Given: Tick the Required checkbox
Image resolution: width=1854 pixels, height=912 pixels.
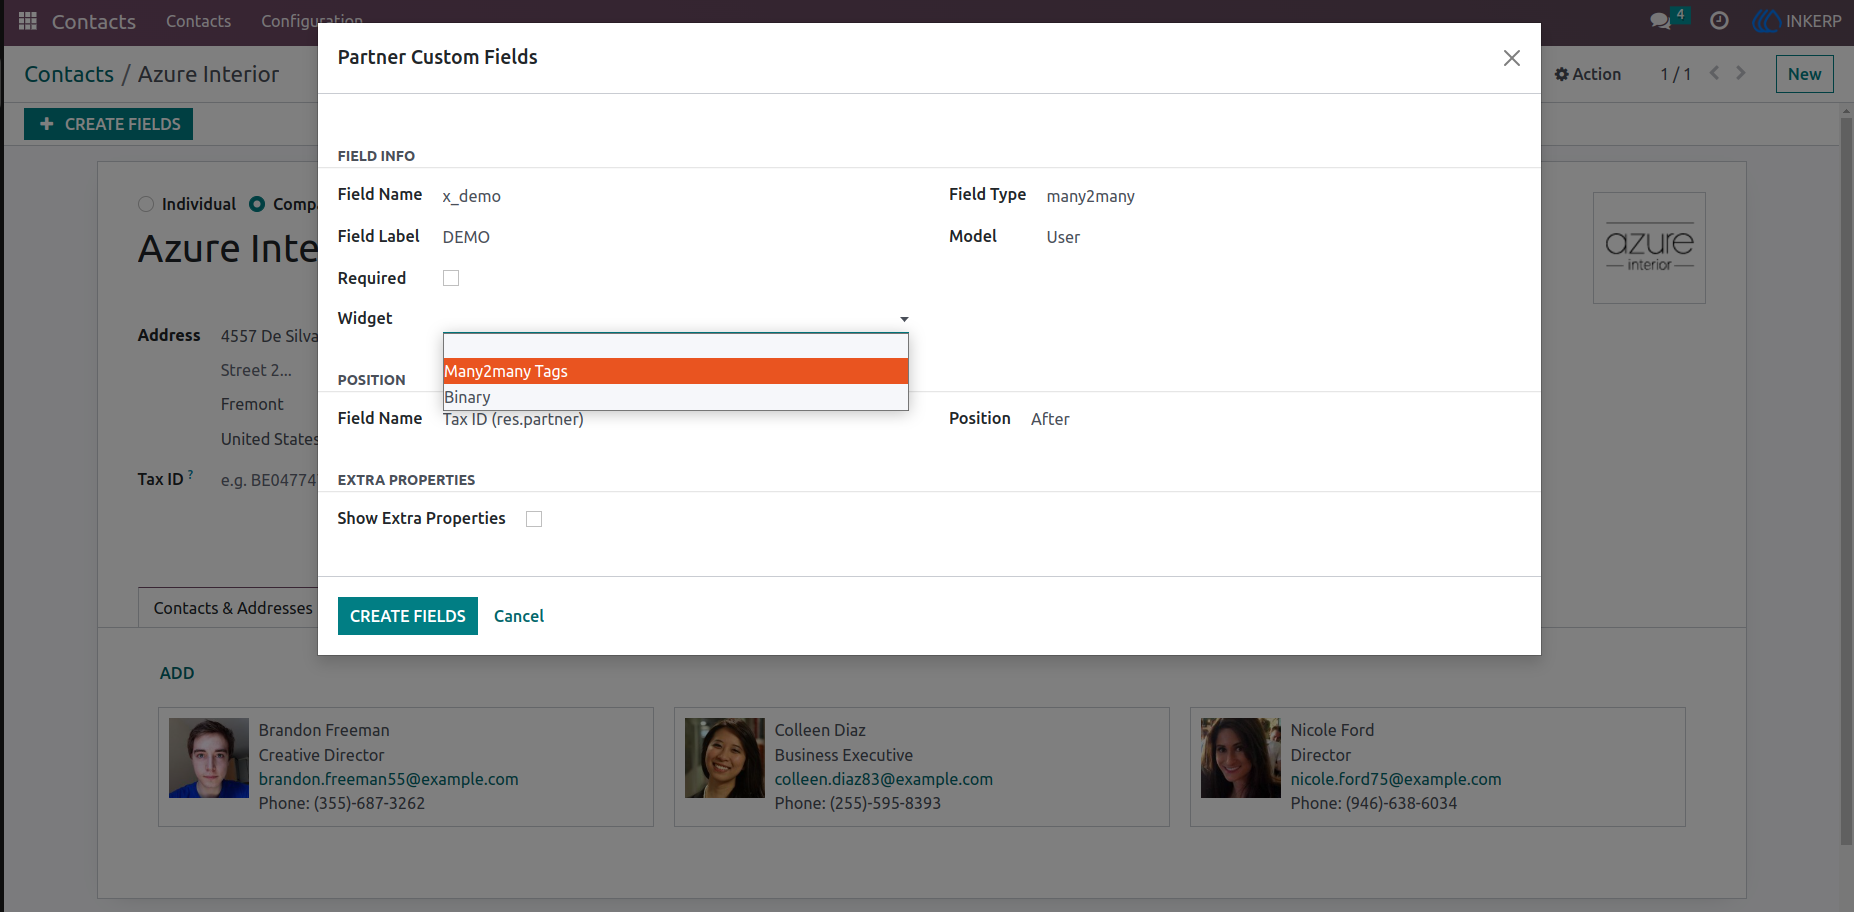Looking at the screenshot, I should click(451, 278).
